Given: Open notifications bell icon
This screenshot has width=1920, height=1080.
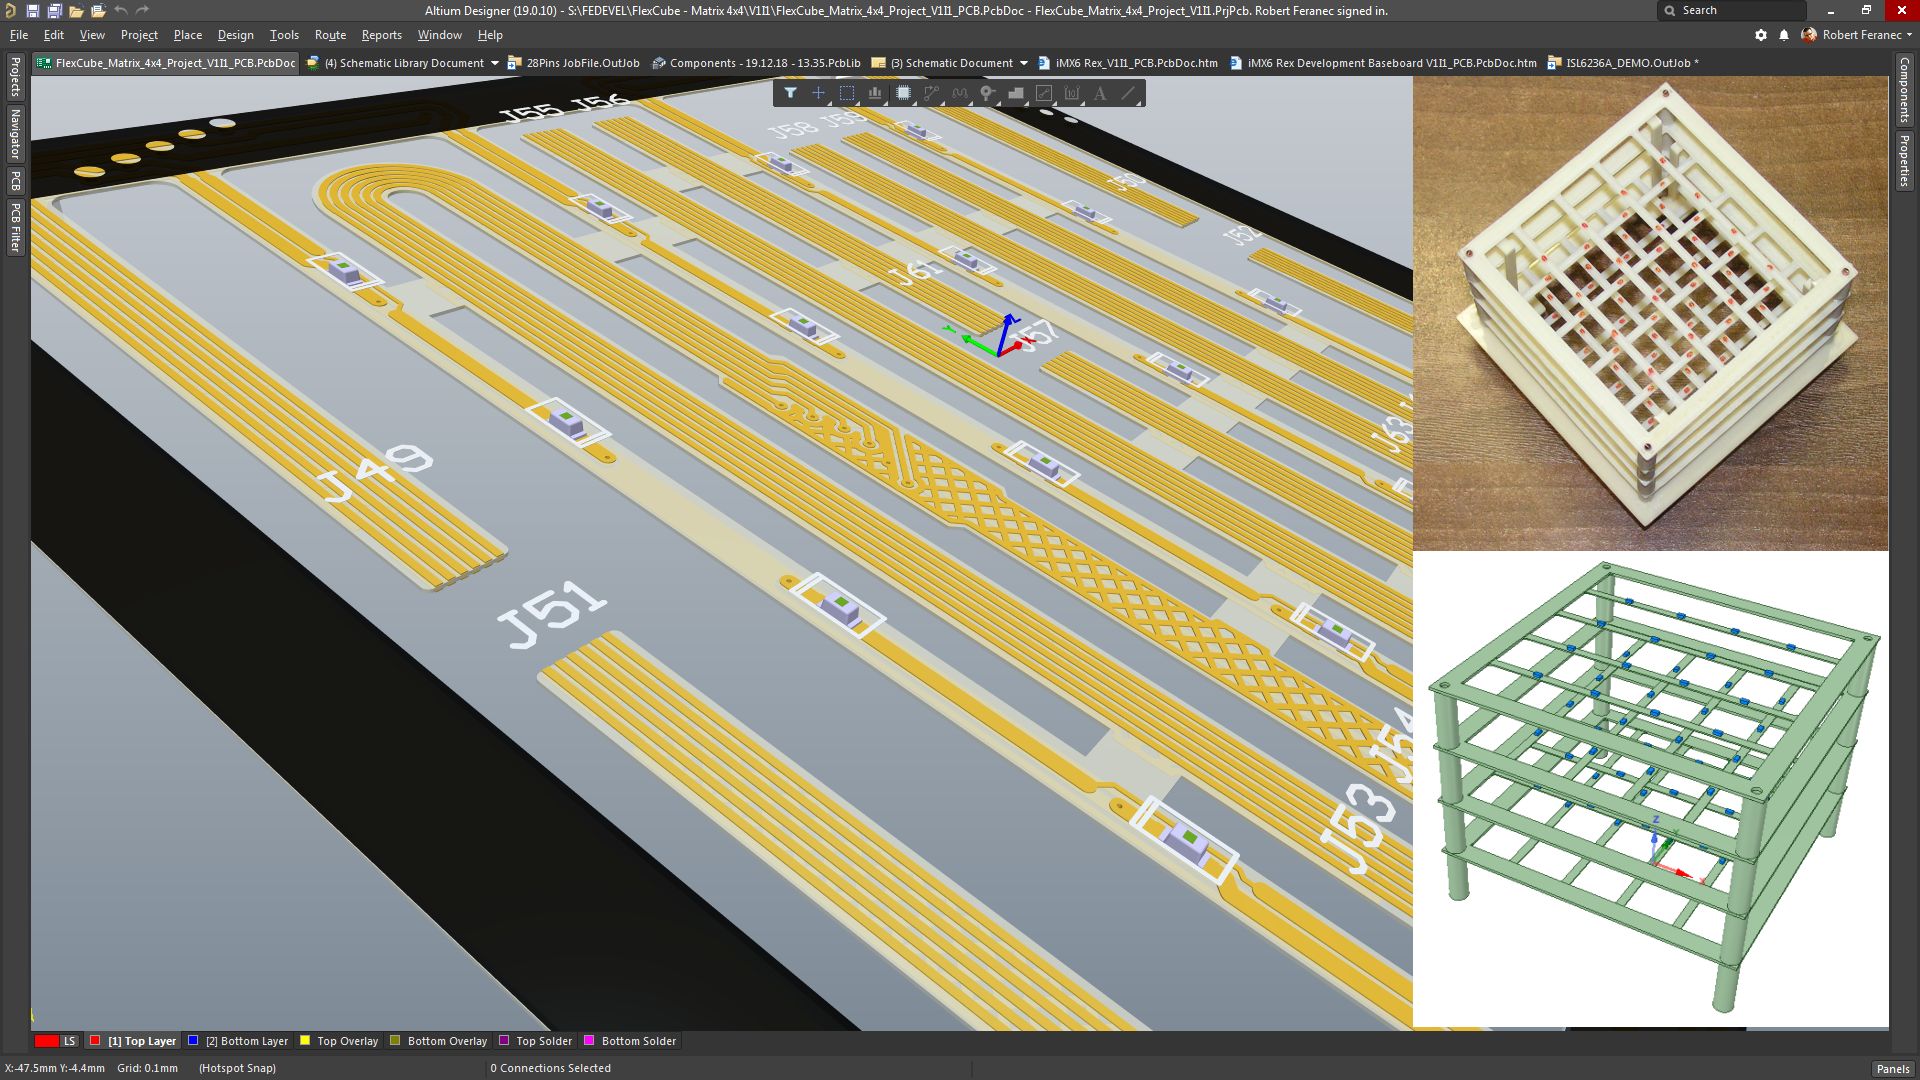Looking at the screenshot, I should tap(1784, 35).
